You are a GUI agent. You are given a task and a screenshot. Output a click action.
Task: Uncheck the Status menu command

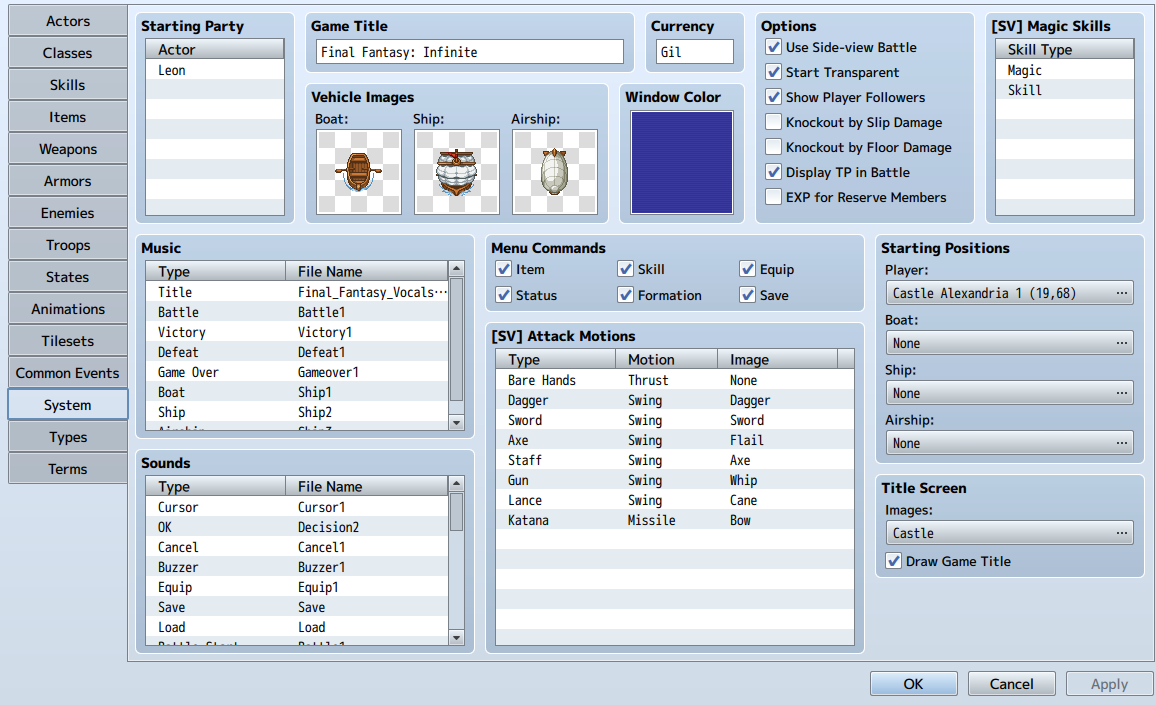click(504, 295)
